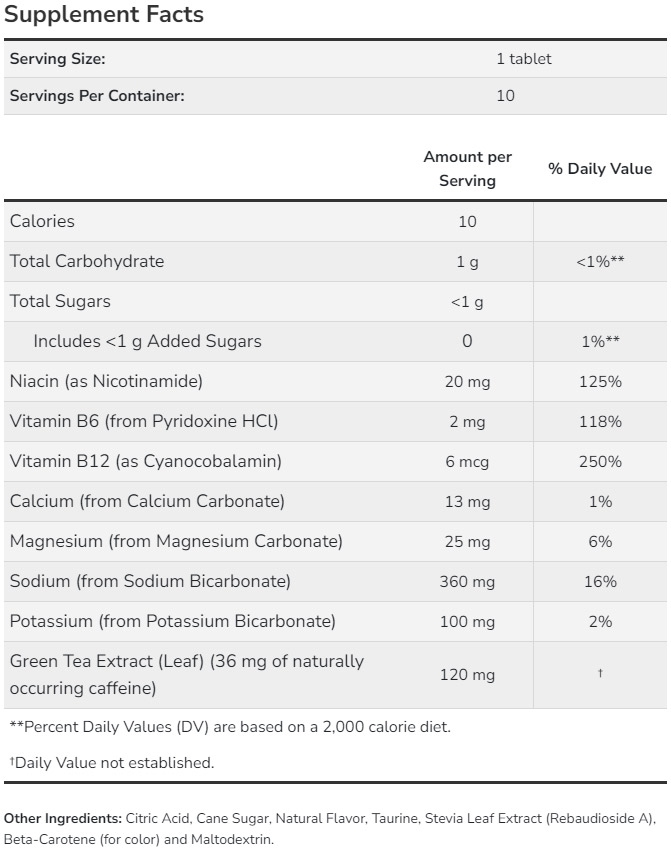Click the Serving Size label
Screen dimensions: 671x854
tap(57, 59)
